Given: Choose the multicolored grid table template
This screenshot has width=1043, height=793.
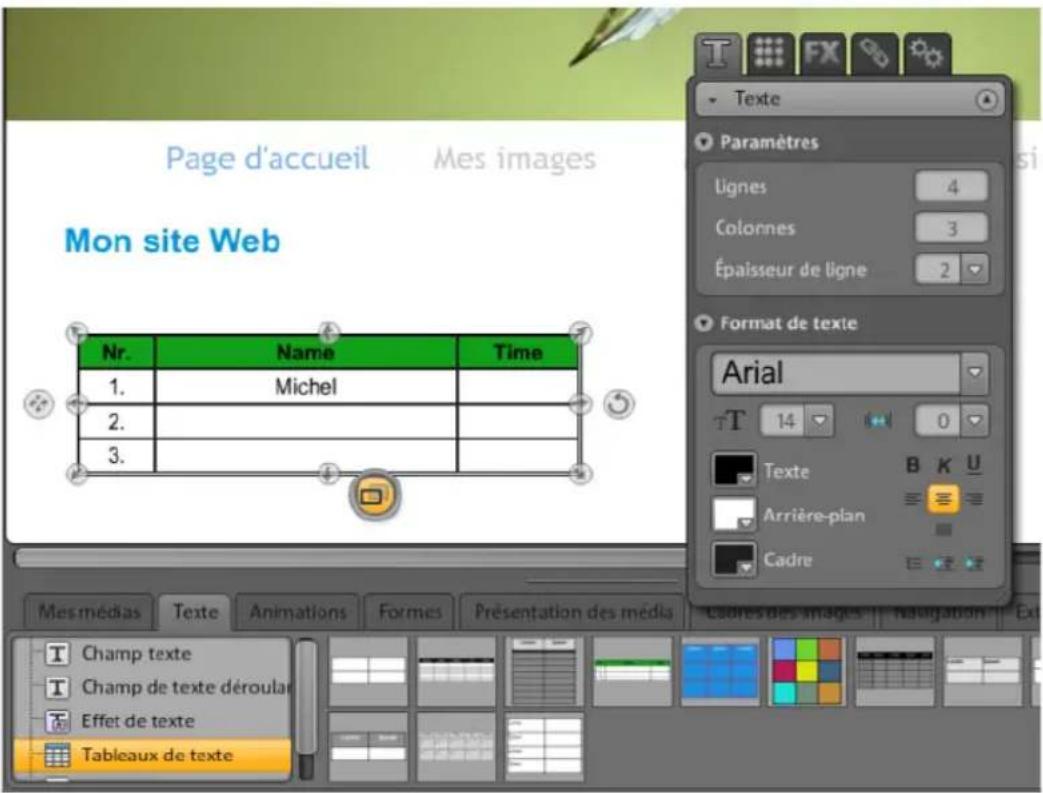Looking at the screenshot, I should coord(808,671).
